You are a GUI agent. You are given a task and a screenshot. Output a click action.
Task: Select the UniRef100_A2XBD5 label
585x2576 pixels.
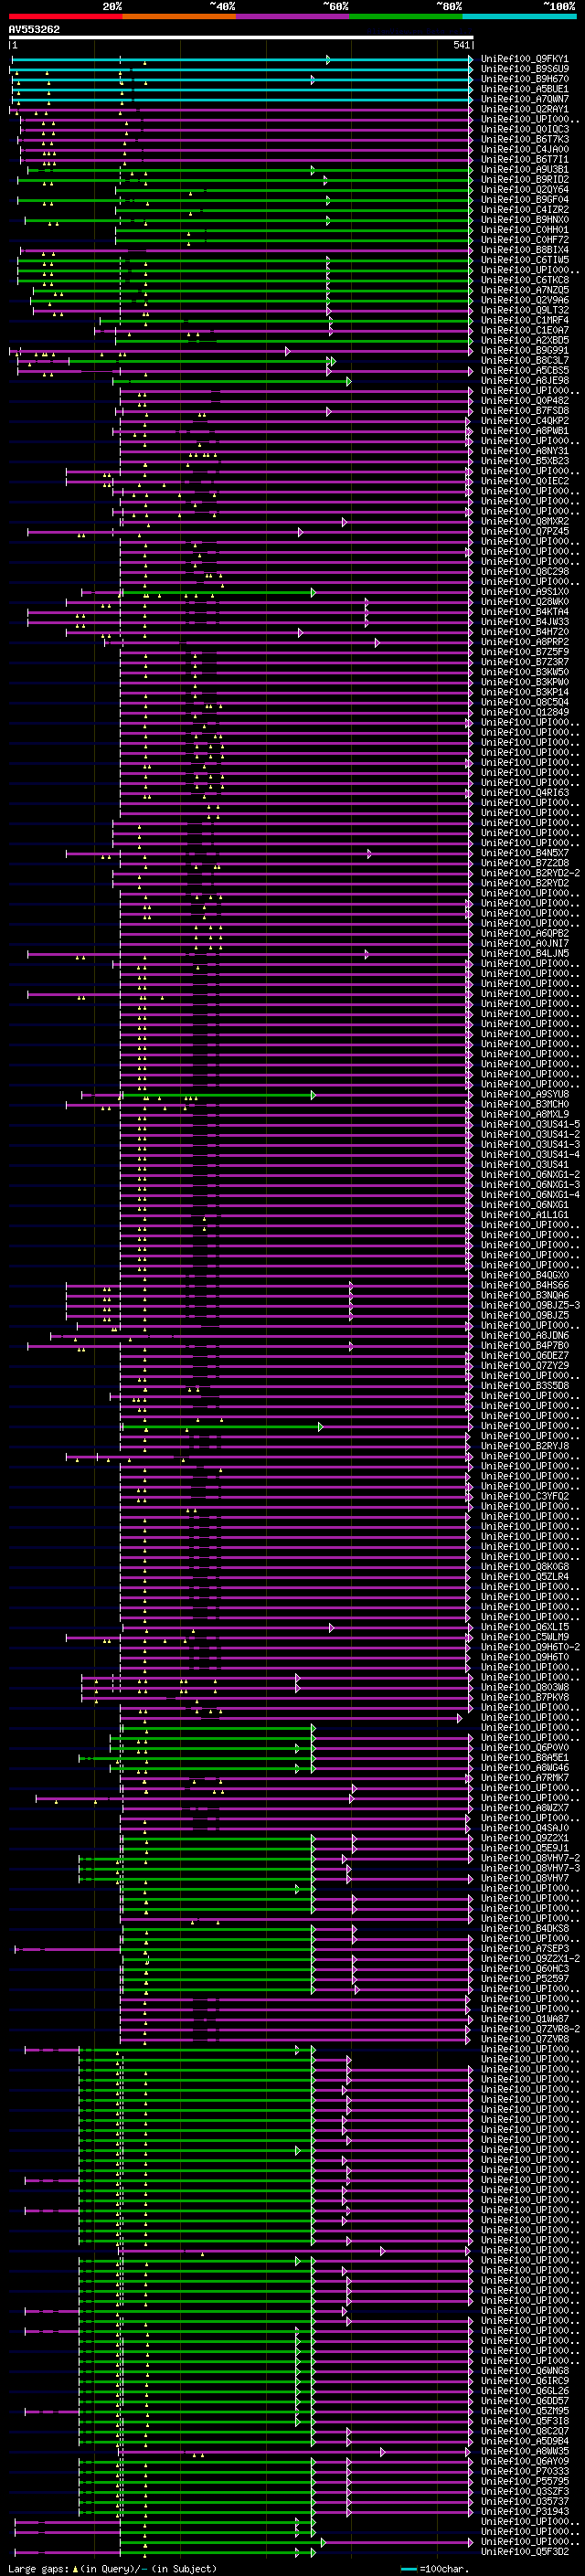(524, 341)
